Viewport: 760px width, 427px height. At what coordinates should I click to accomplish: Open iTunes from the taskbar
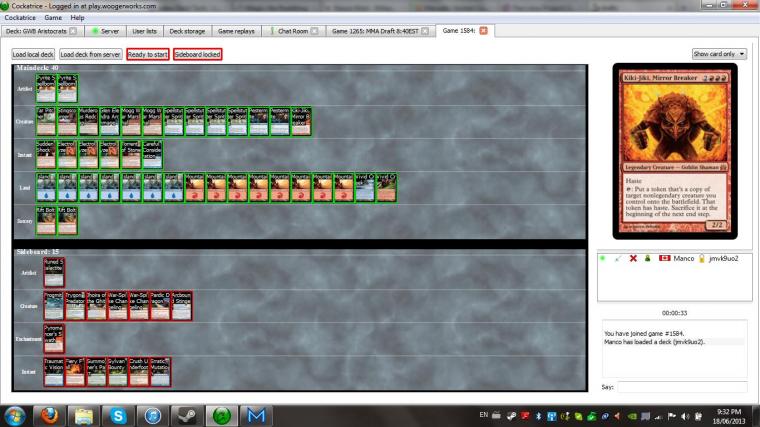[153, 416]
